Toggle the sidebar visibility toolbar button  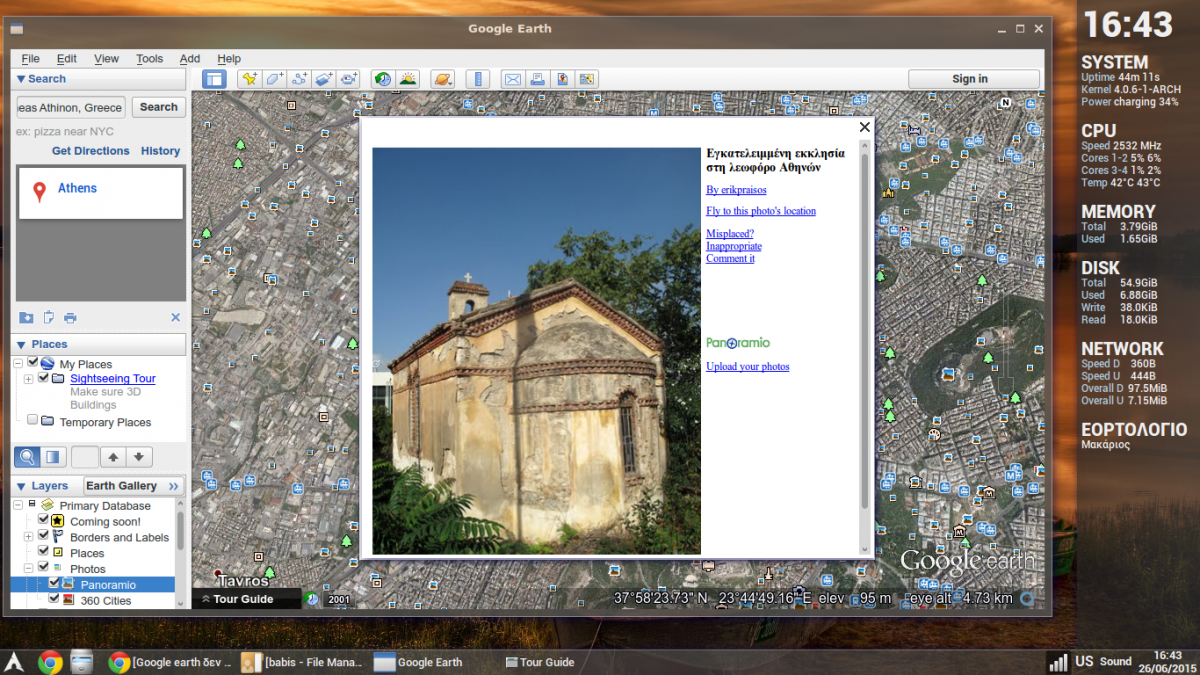(214, 79)
